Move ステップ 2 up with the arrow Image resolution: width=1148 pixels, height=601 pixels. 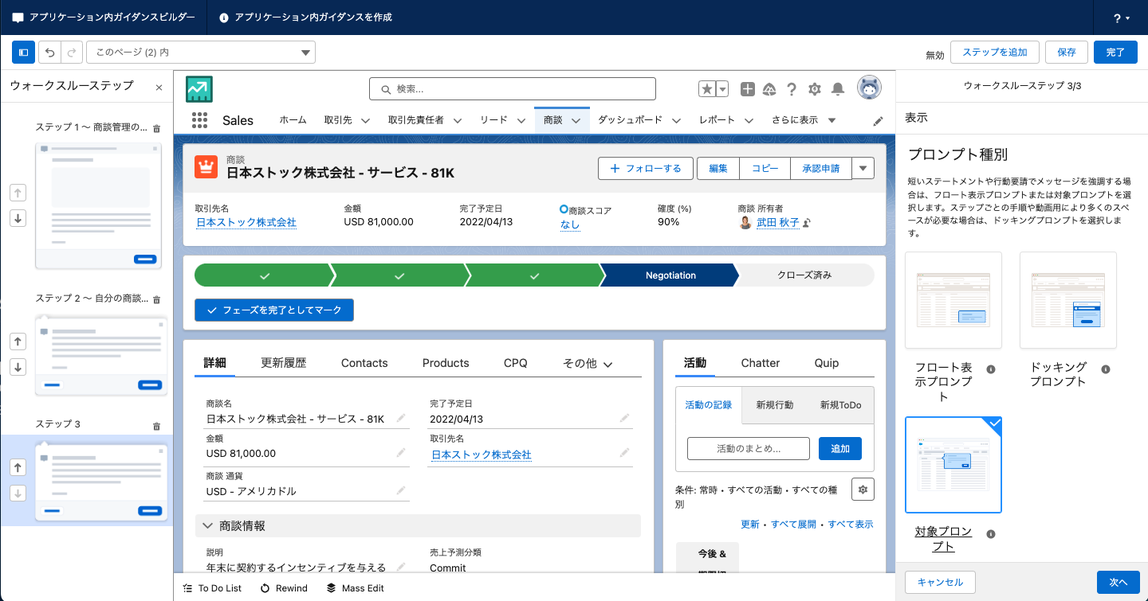18,341
